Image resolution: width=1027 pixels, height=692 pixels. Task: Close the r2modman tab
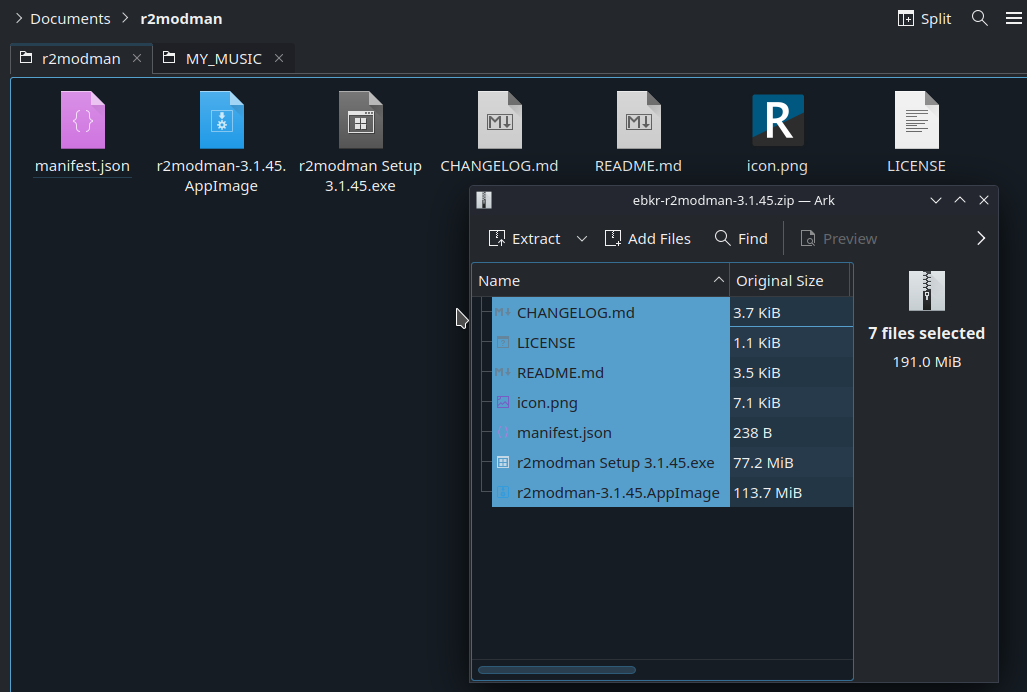coord(137,58)
